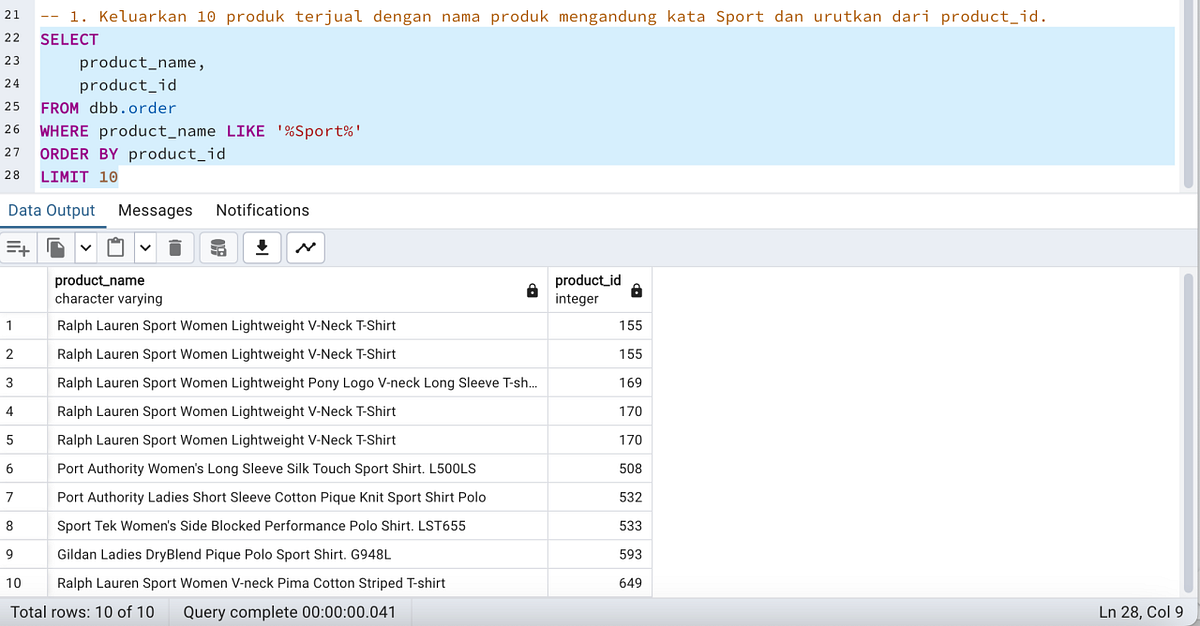Click the lock icon beside product_id header
This screenshot has width=1200, height=626.
[637, 290]
